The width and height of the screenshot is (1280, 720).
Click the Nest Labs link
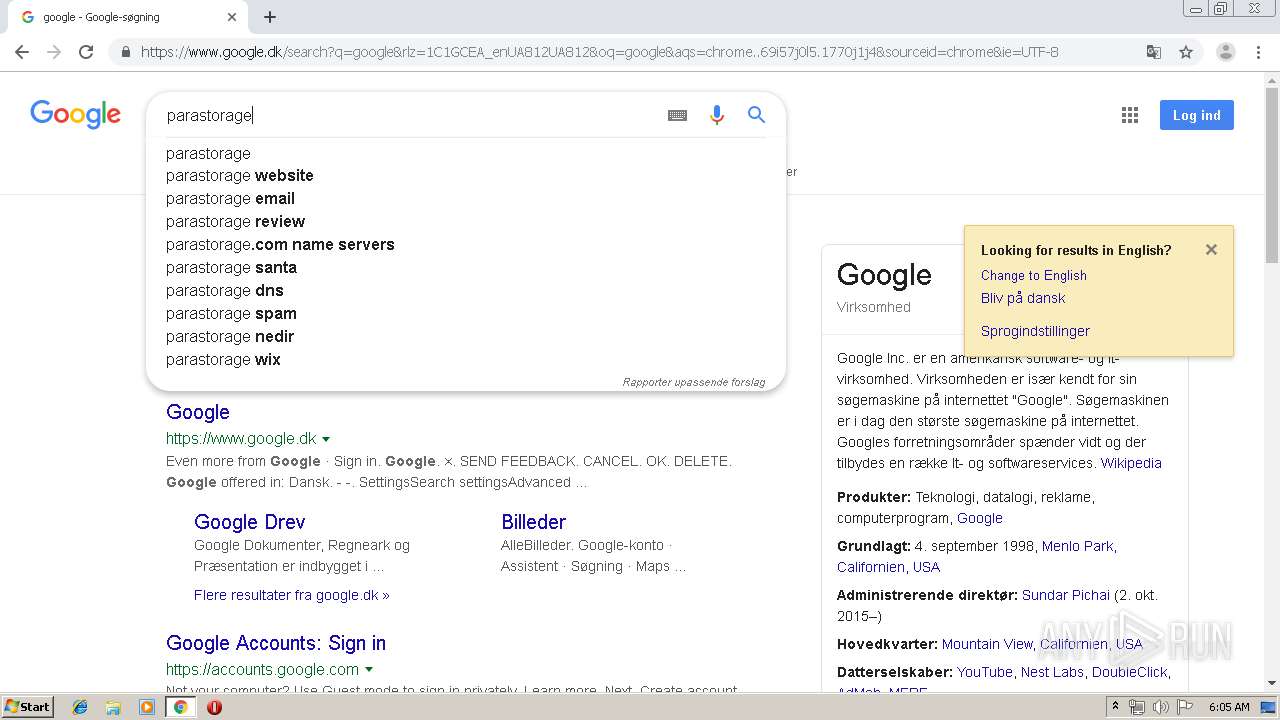[1052, 672]
